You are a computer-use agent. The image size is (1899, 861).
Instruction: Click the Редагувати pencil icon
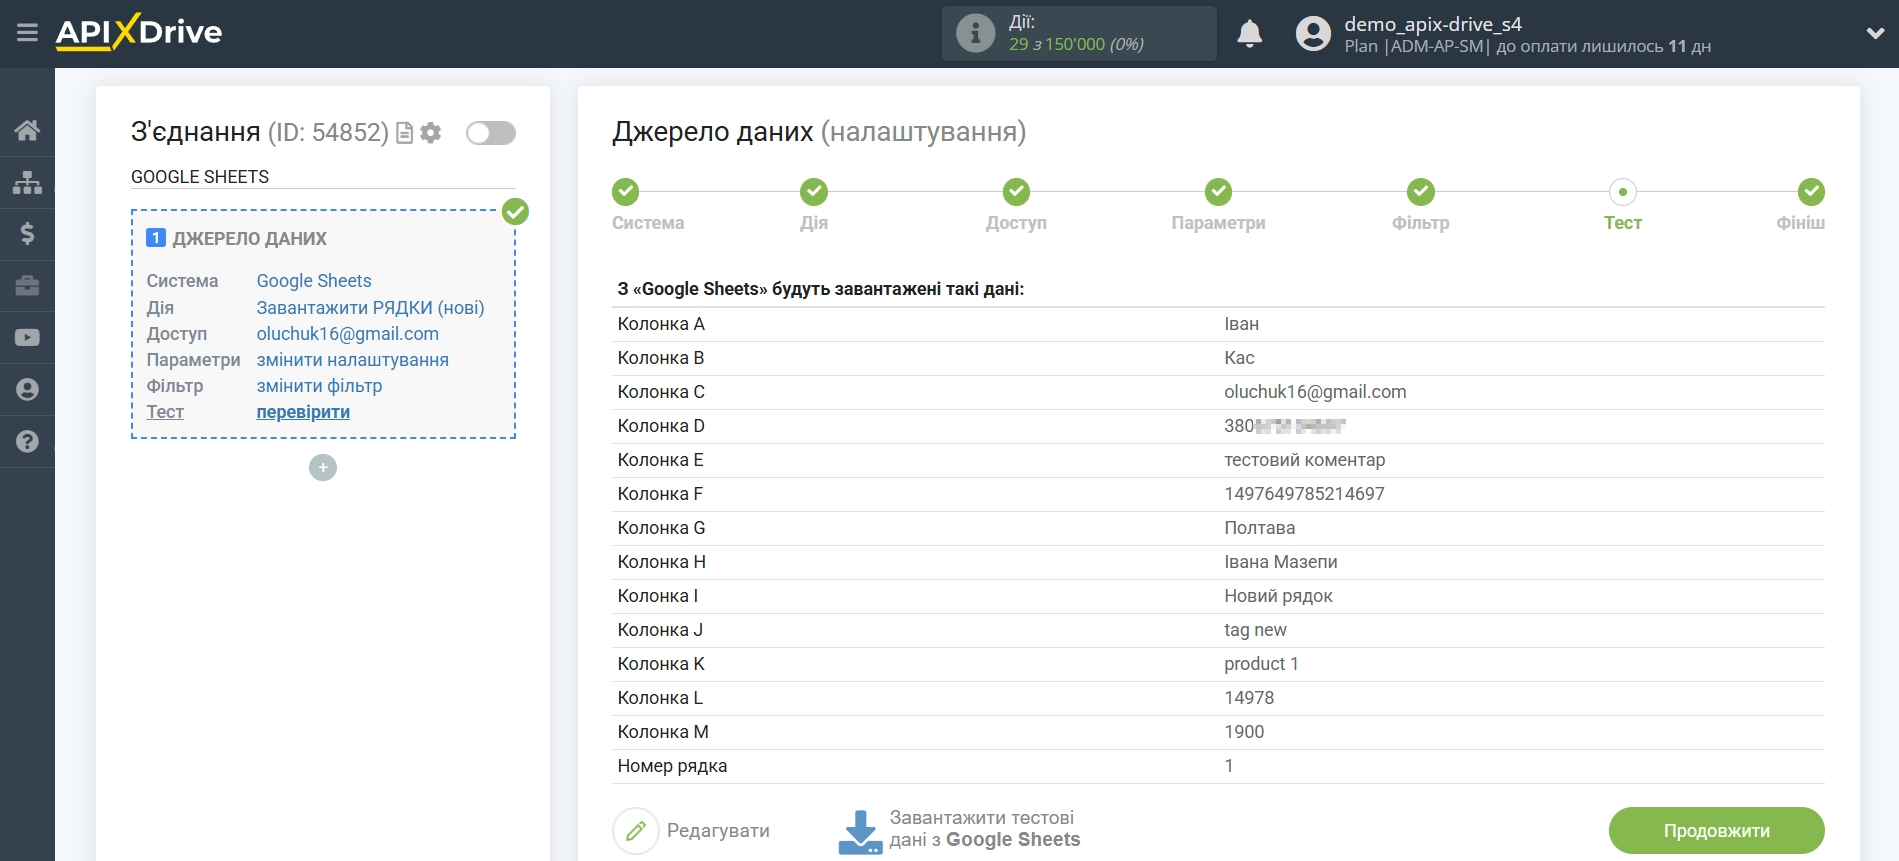(x=636, y=831)
